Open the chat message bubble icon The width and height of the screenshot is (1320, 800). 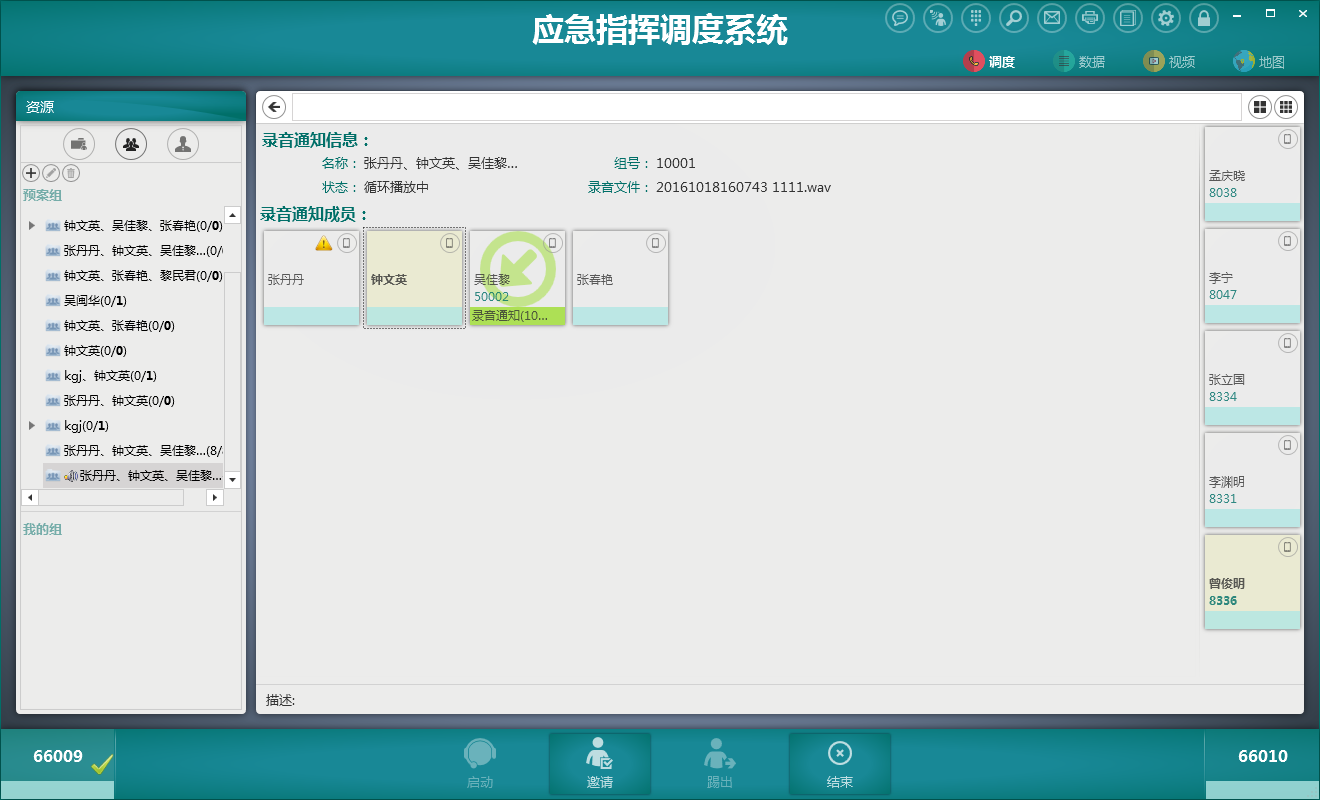pos(900,18)
